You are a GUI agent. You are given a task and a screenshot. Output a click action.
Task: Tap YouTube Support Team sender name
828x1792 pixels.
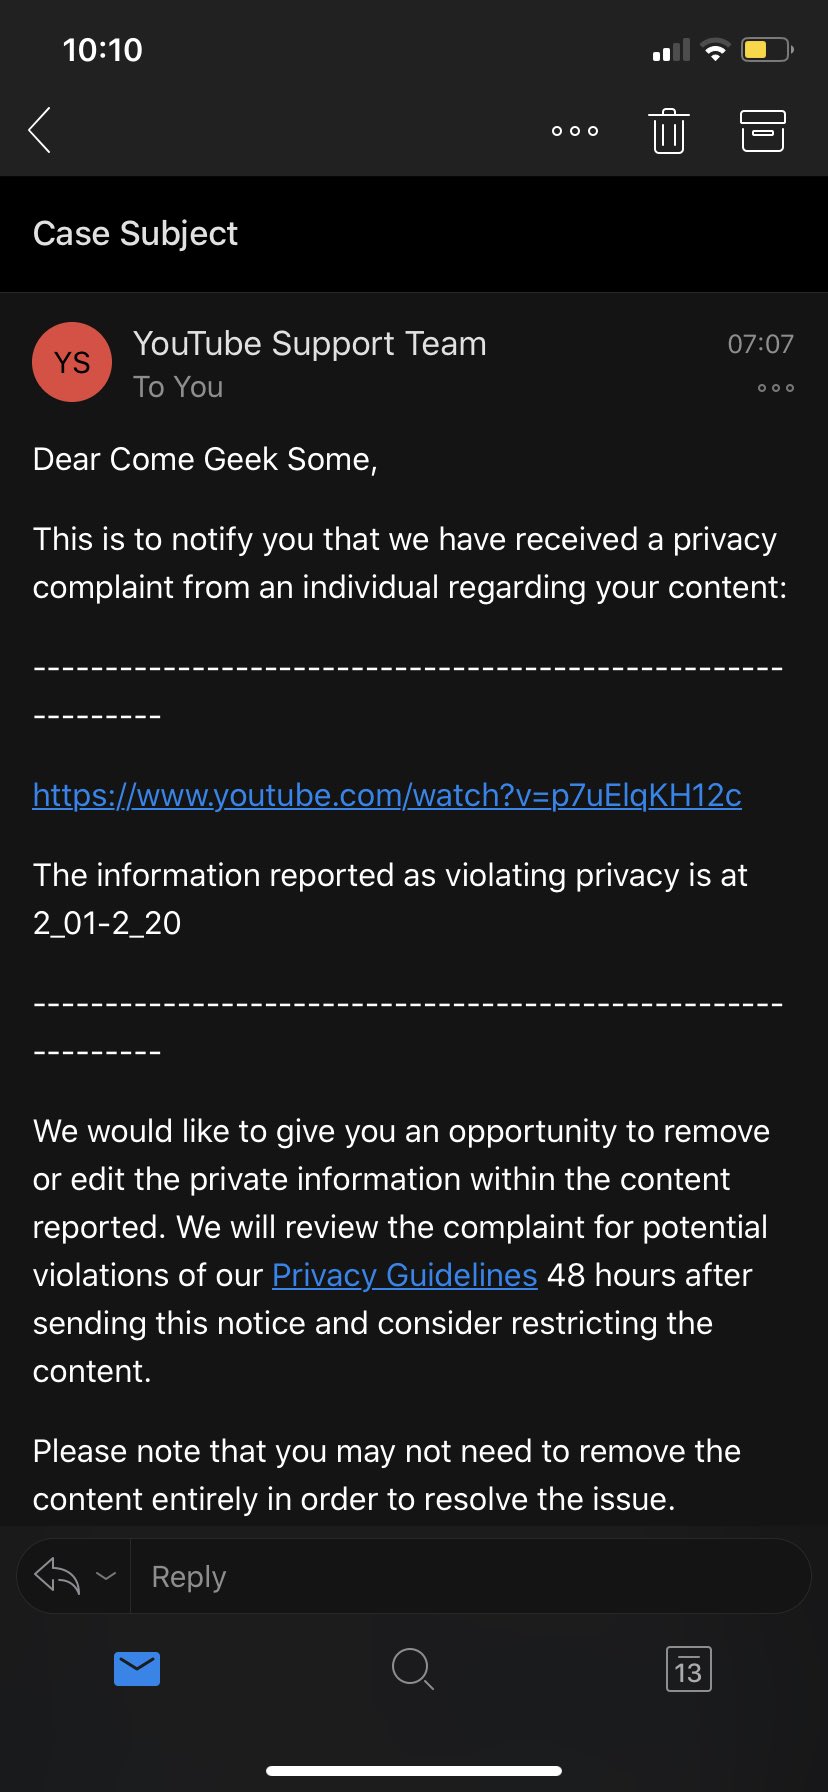[309, 343]
